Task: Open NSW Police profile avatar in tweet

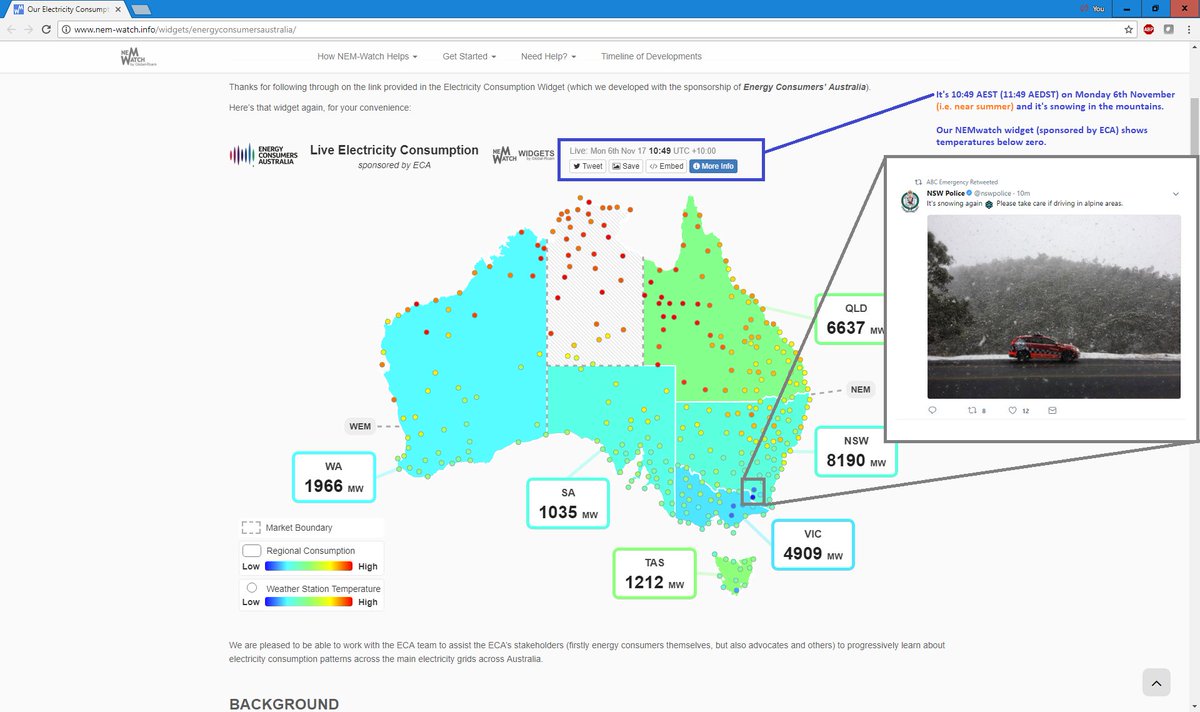Action: click(x=909, y=201)
